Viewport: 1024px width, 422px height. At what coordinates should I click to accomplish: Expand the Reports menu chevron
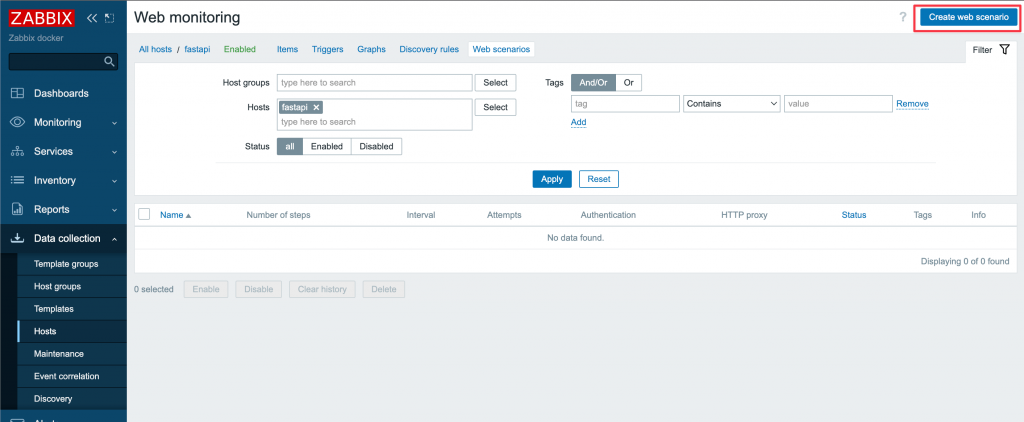pos(114,210)
